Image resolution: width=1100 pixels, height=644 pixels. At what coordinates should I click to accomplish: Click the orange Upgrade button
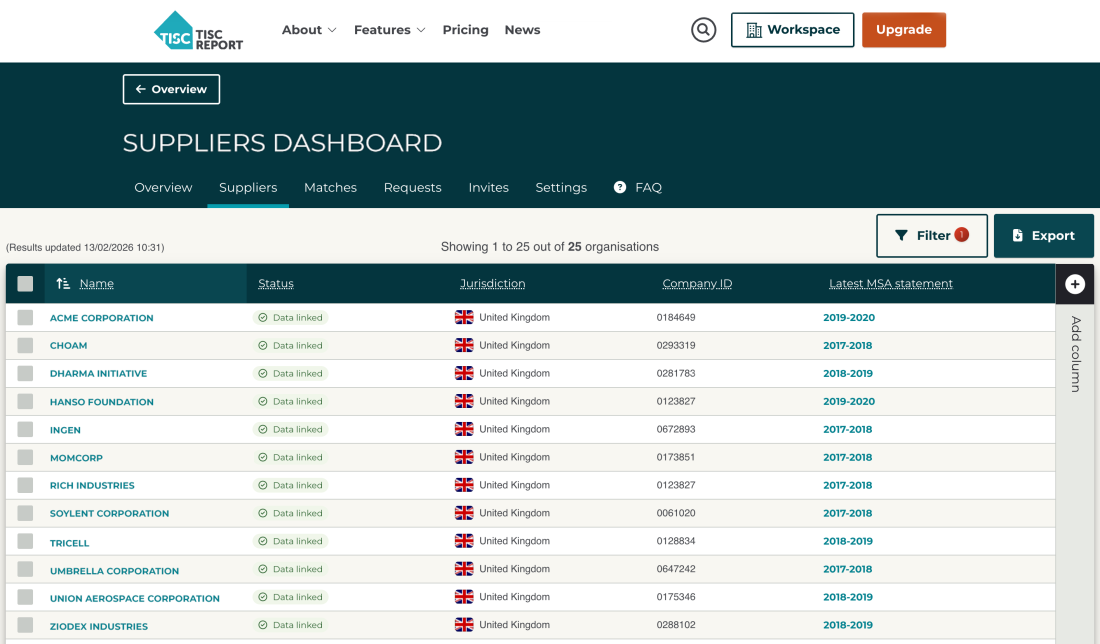coord(903,30)
